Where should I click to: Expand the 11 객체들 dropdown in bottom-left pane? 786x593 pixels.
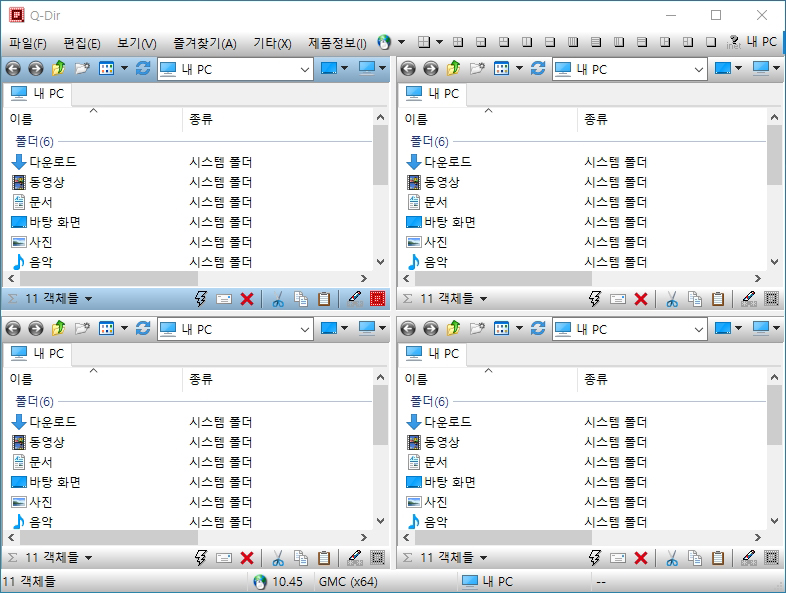pyautogui.click(x=88, y=557)
